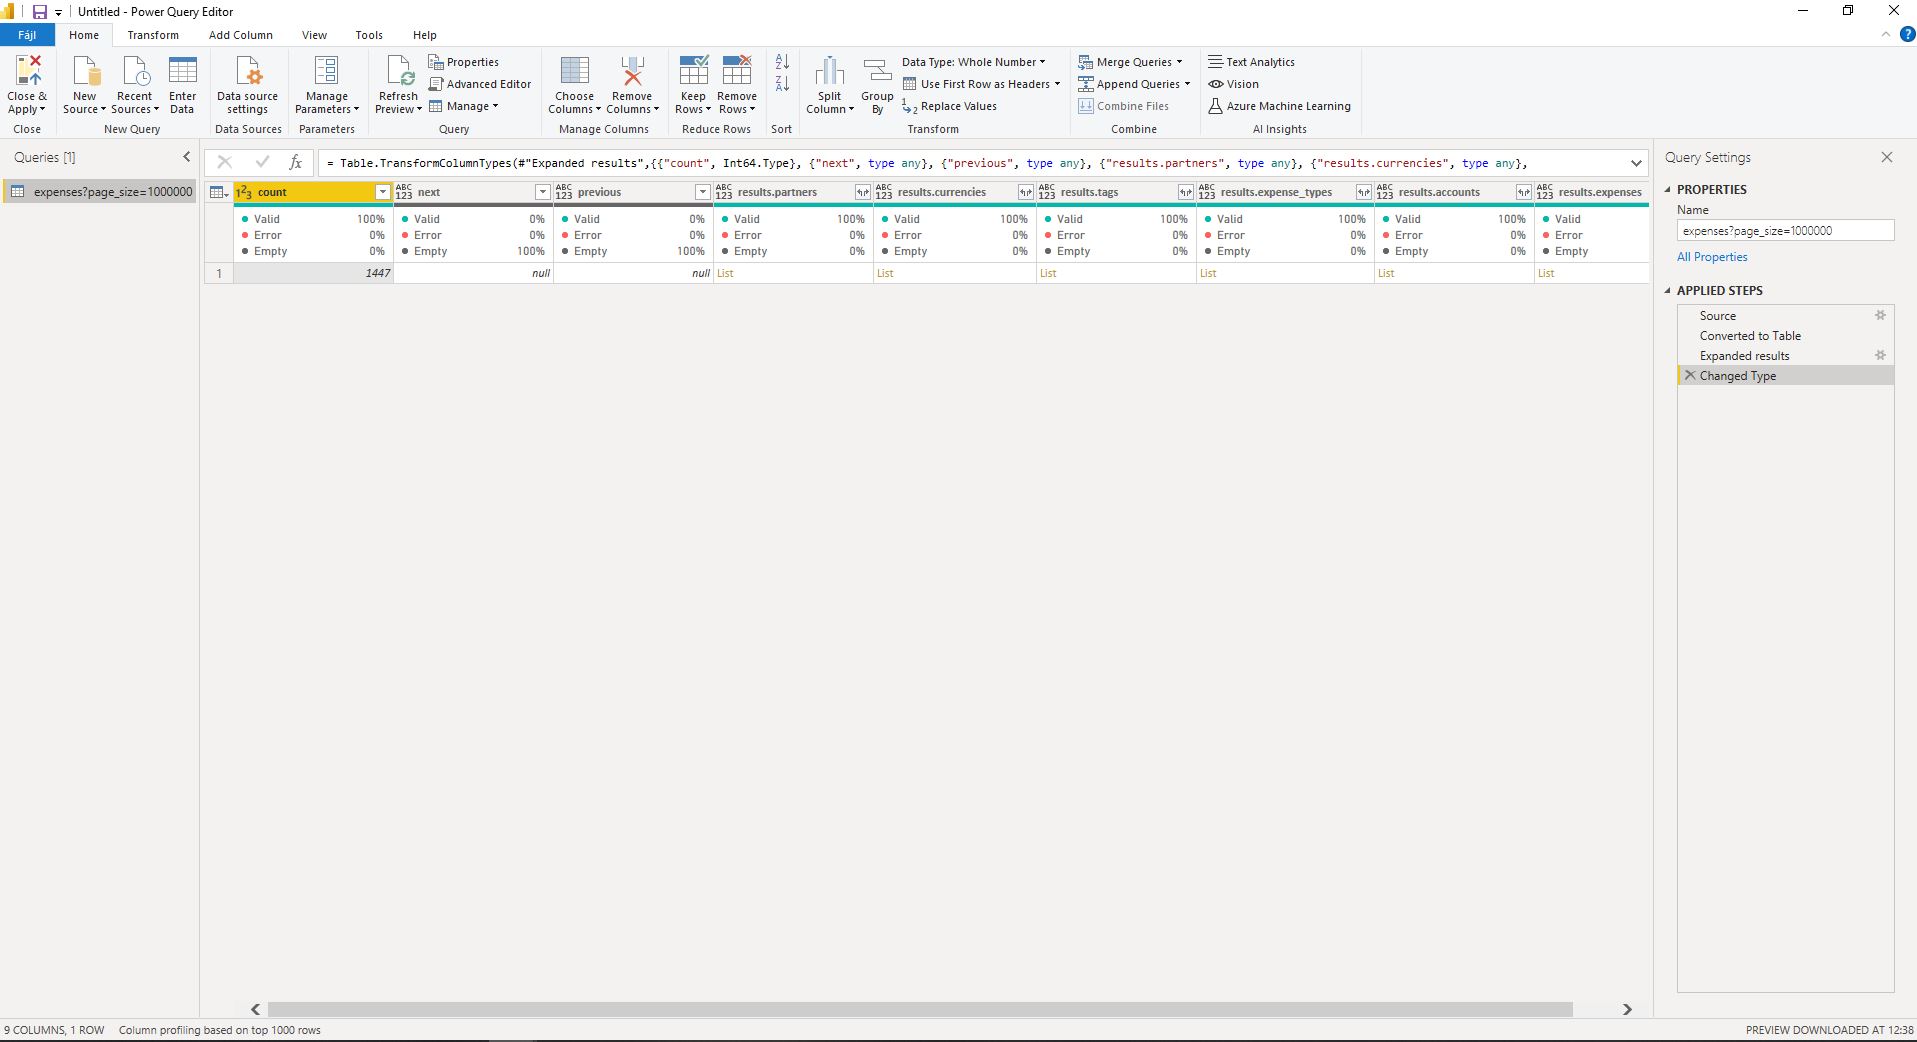Switch to the View tab

point(315,35)
